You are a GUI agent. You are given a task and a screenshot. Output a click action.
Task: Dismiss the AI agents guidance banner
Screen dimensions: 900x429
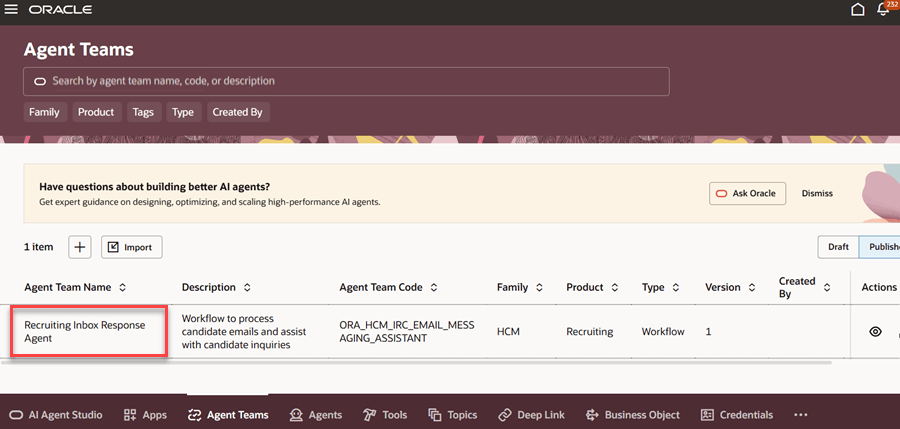(817, 194)
